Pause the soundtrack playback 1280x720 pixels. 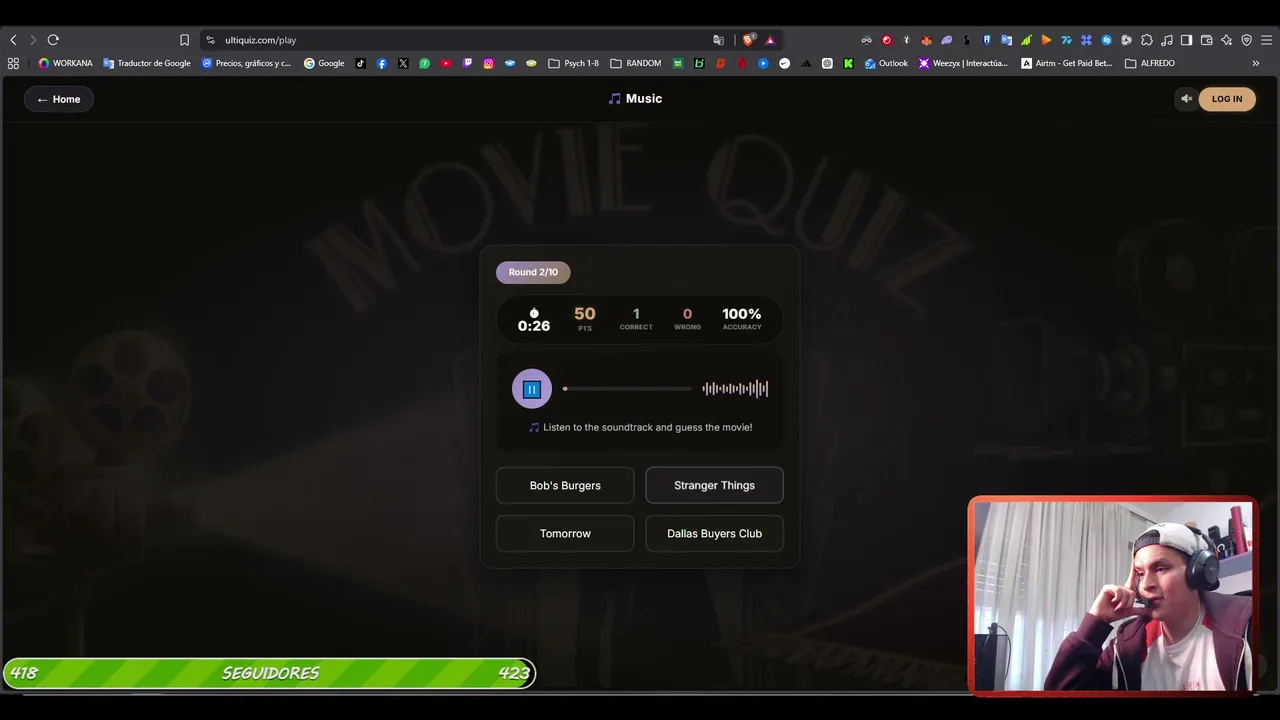(532, 389)
